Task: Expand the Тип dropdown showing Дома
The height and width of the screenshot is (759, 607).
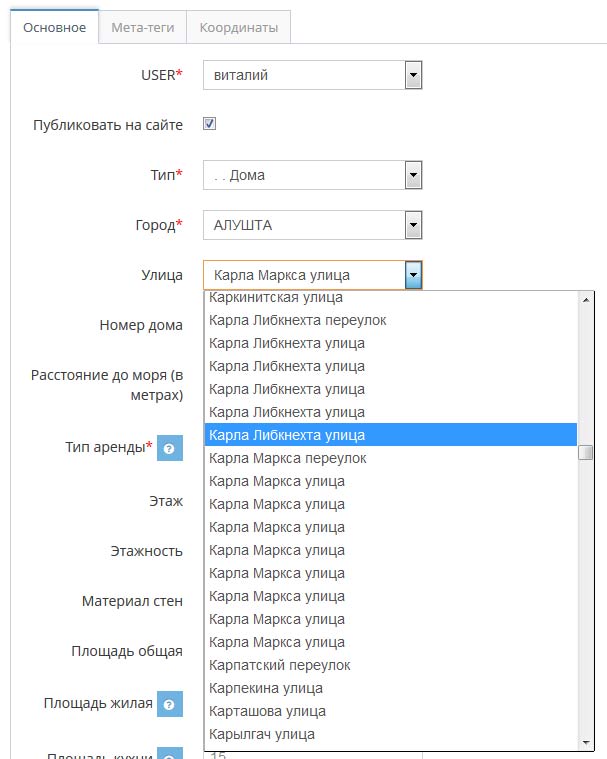Action: click(x=313, y=175)
